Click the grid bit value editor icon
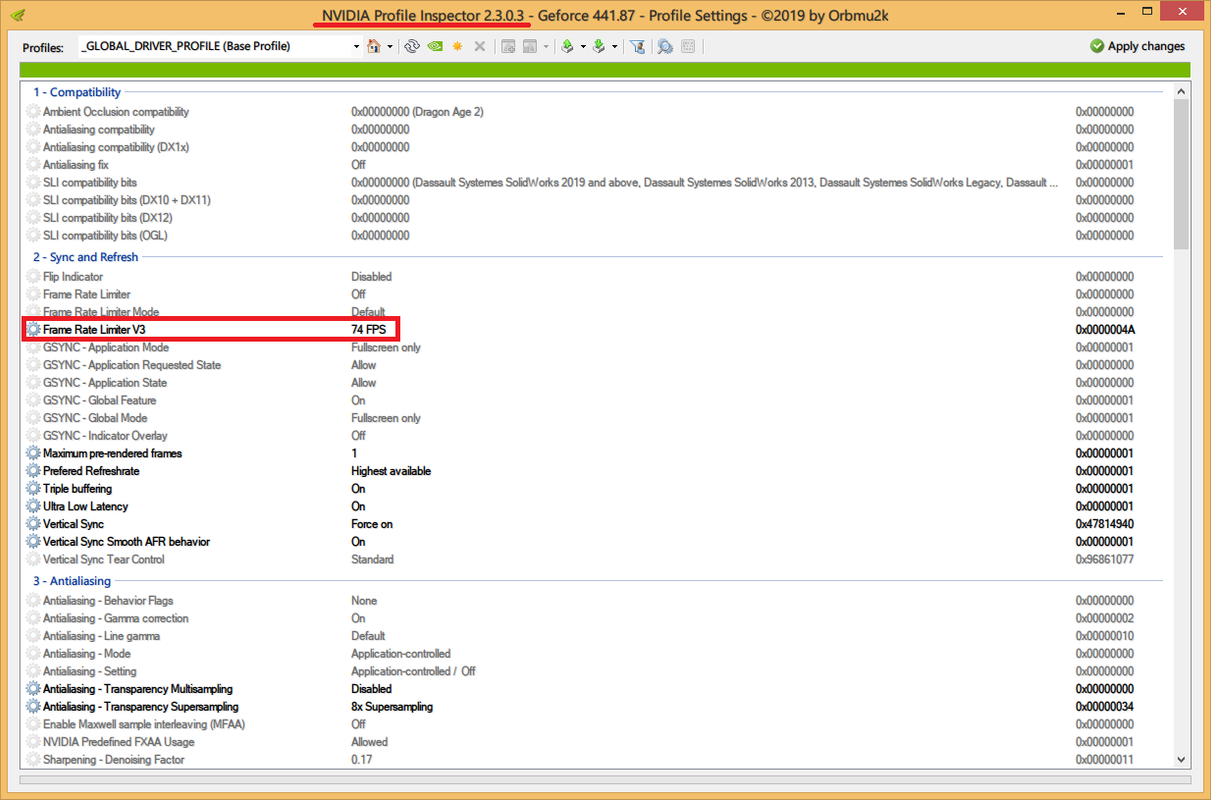Viewport: 1211px width, 800px height. click(x=688, y=46)
